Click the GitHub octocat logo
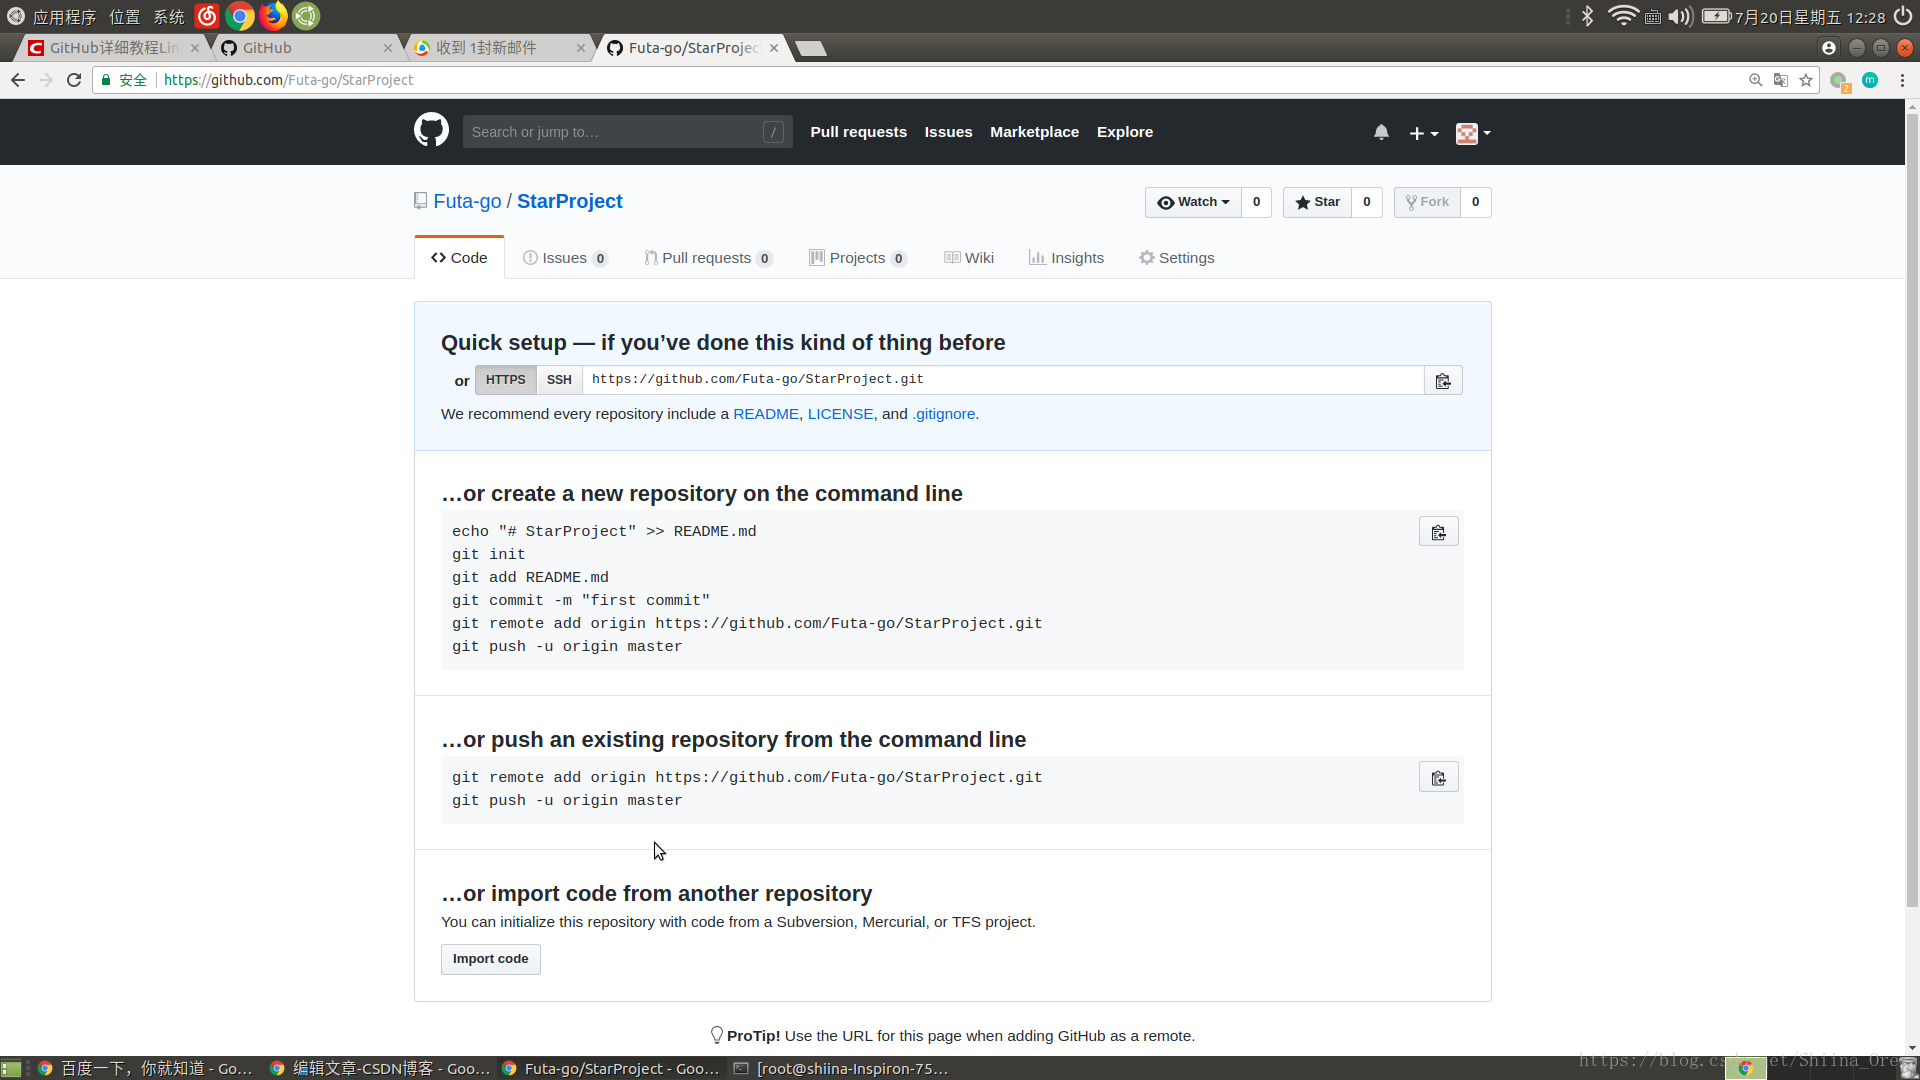 (x=431, y=131)
